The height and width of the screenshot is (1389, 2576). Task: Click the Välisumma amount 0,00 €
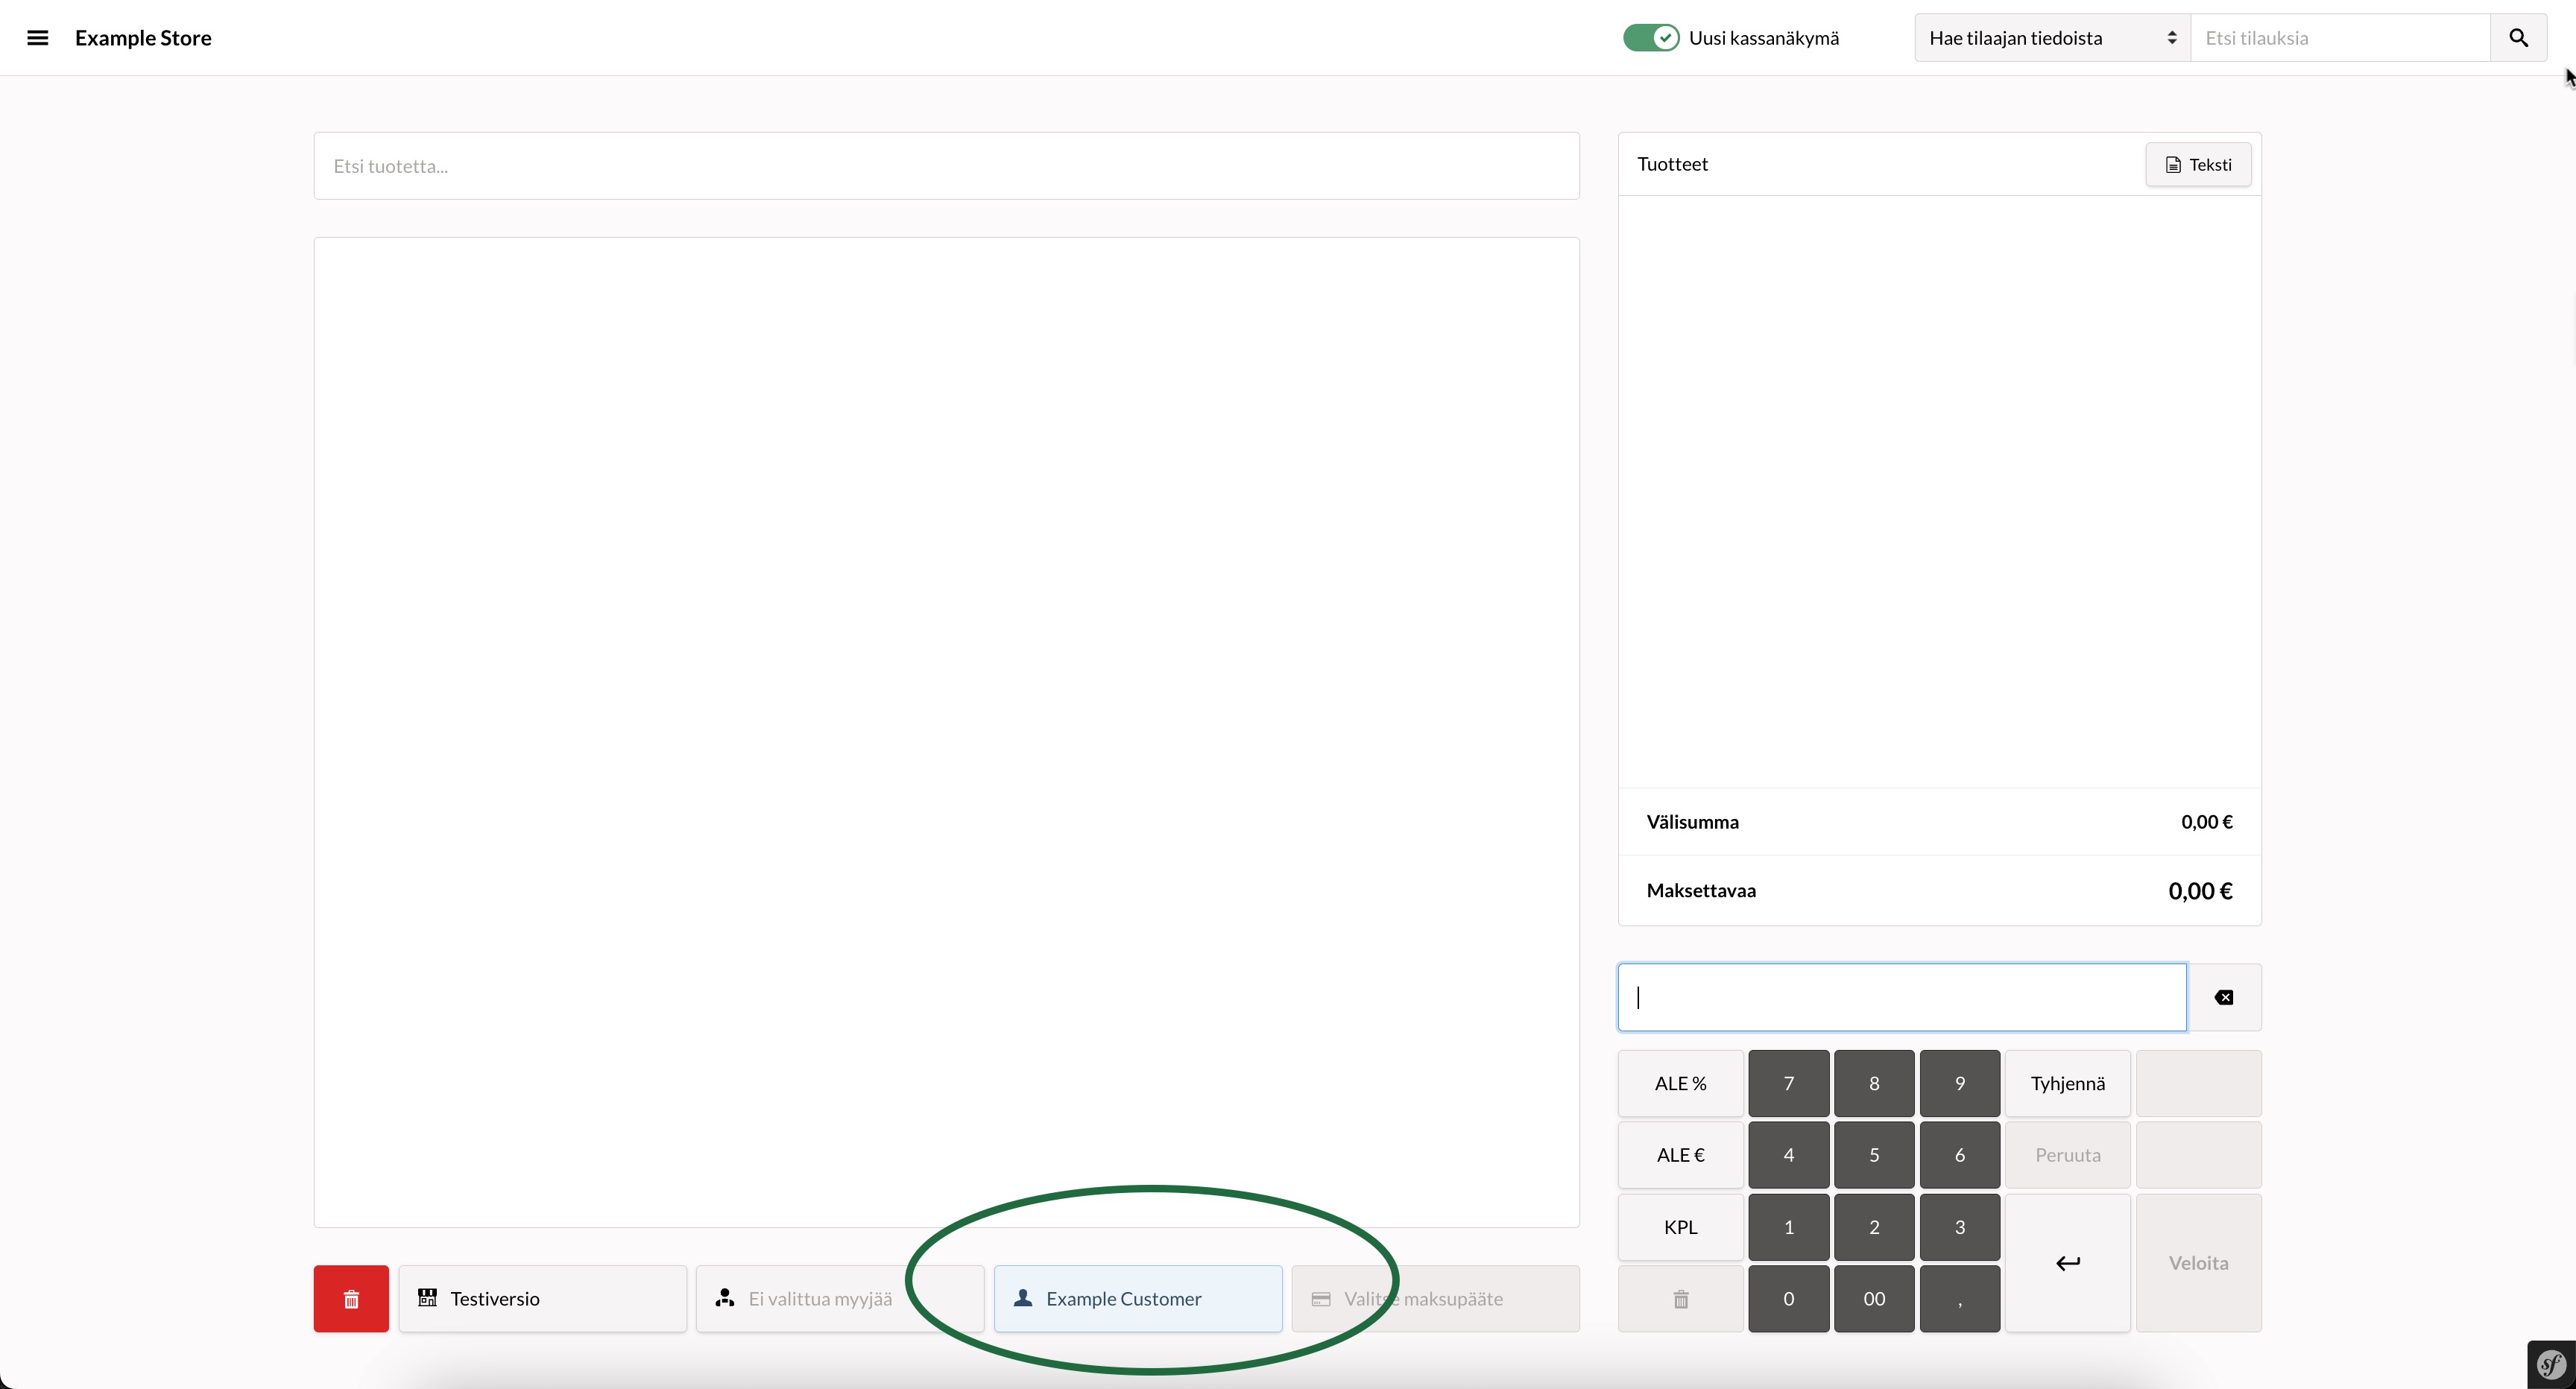pos(2206,822)
